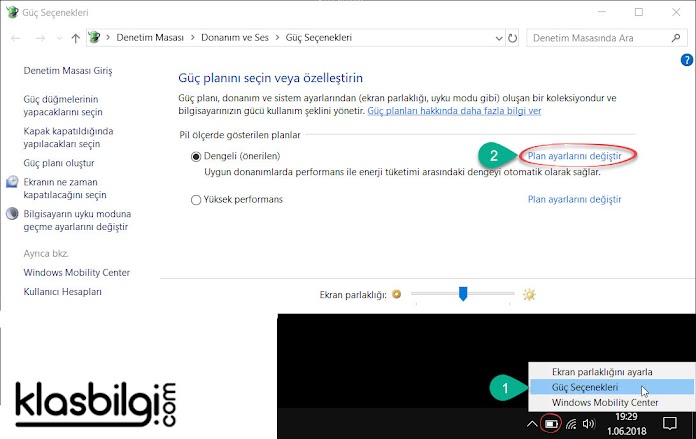Click the address bar Control Panel icon
The image size is (696, 439).
click(94, 37)
